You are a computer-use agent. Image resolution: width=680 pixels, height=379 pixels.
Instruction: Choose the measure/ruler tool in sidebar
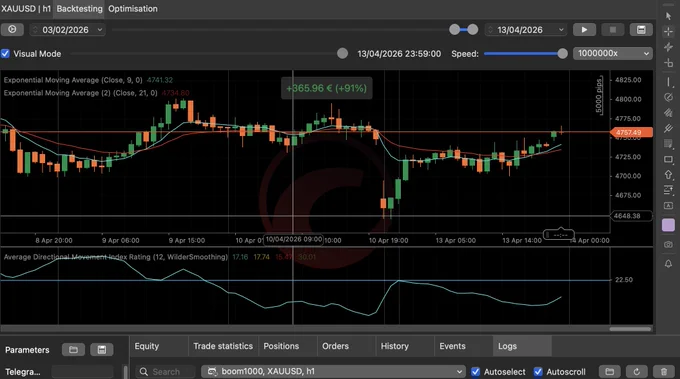click(x=668, y=63)
